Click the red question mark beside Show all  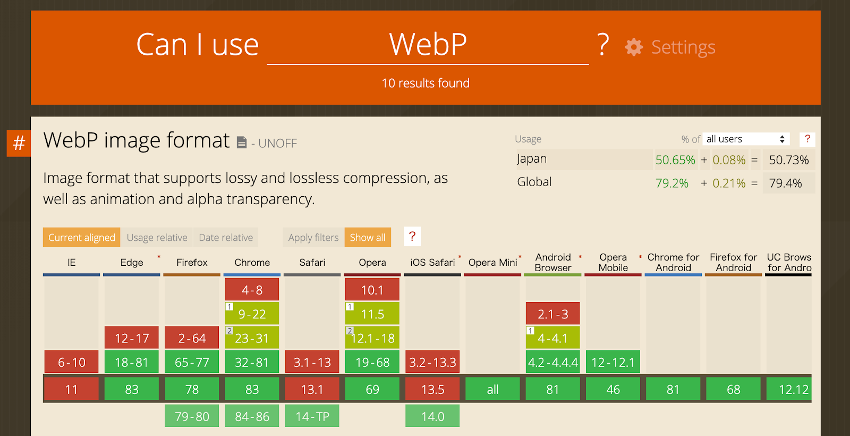coord(412,236)
